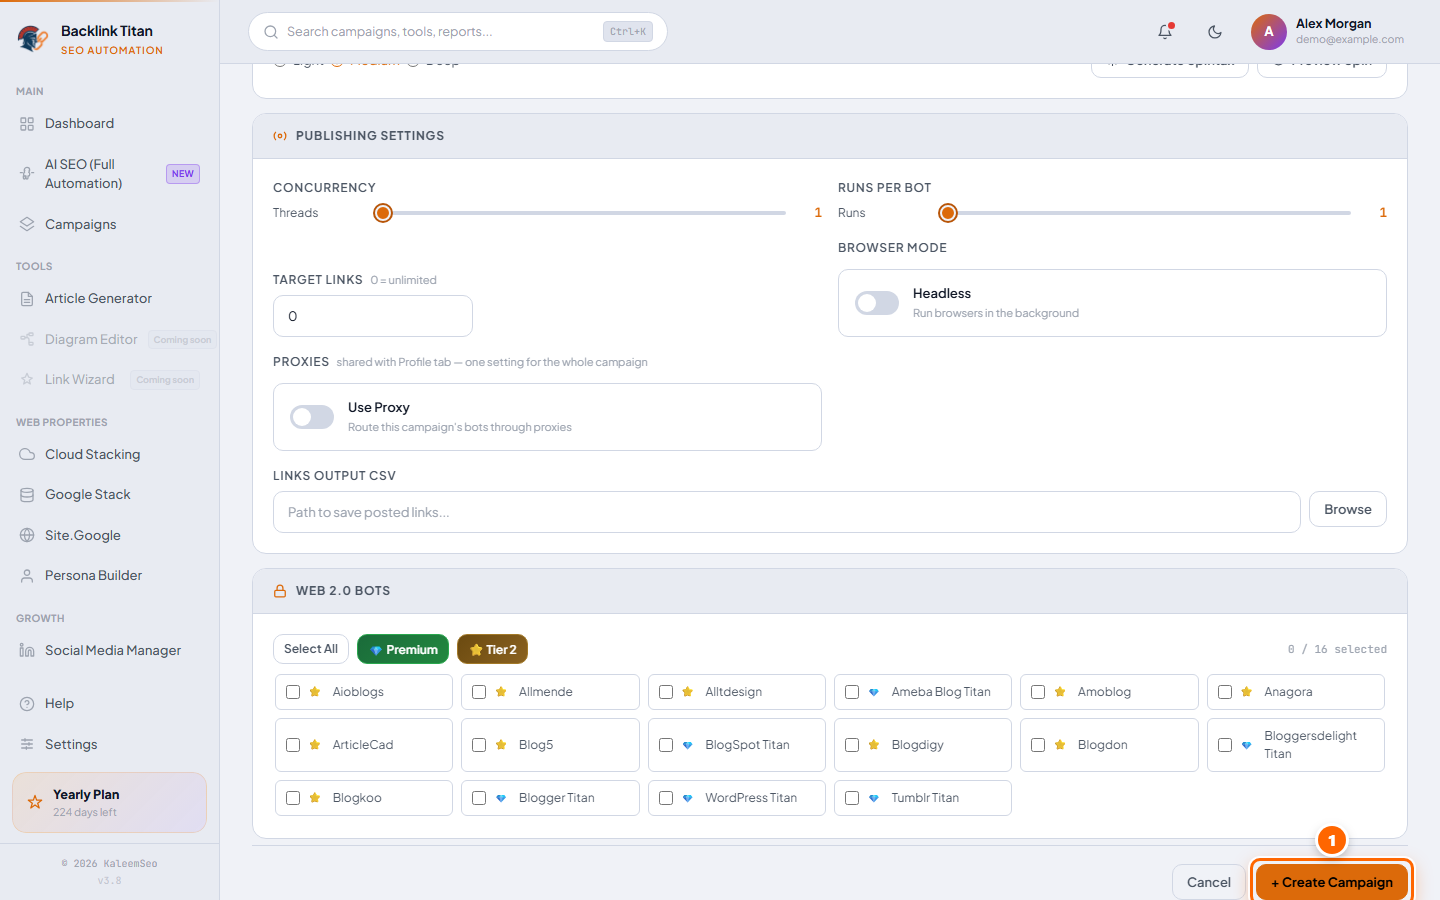
Task: Click Browse for links output CSV
Action: [1348, 510]
